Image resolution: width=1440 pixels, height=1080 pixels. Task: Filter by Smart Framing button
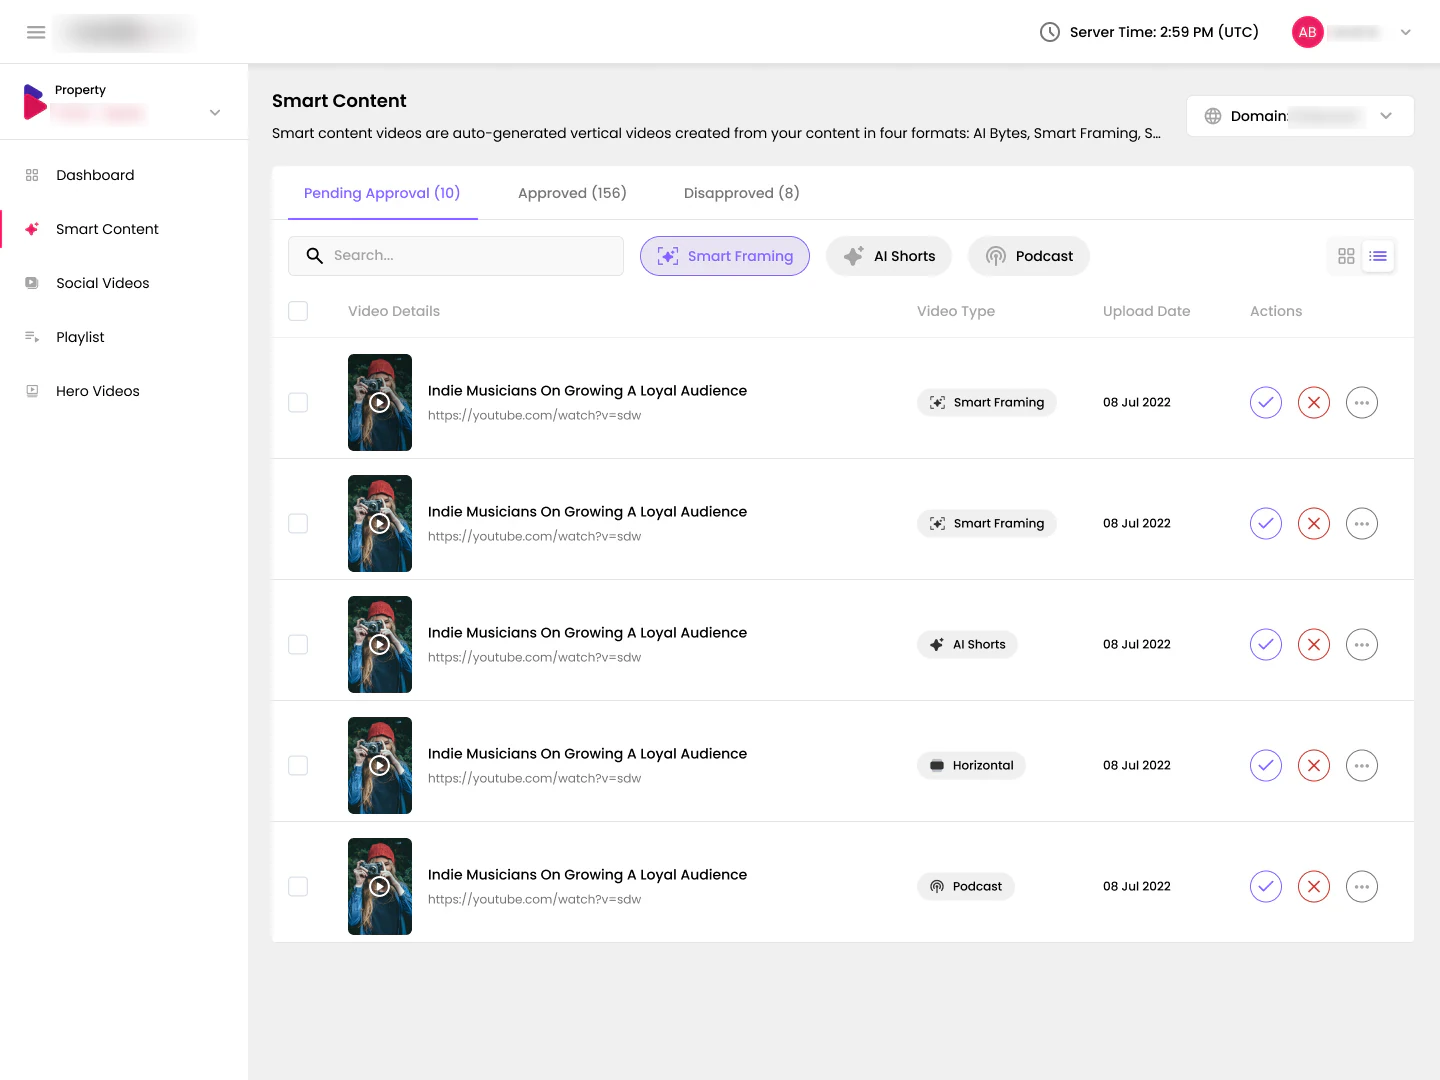click(x=725, y=256)
